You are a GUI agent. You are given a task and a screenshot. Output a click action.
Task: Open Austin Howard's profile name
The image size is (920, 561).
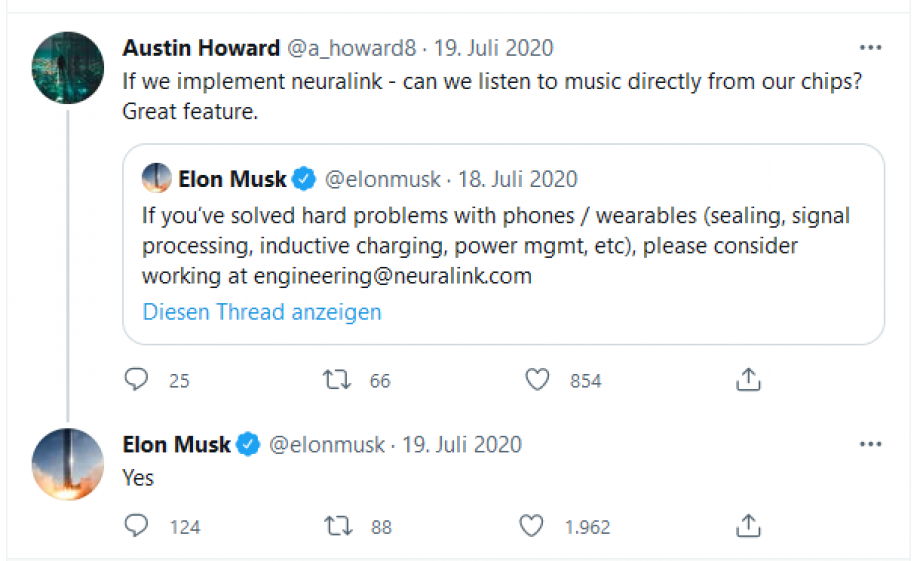pyautogui.click(x=201, y=48)
